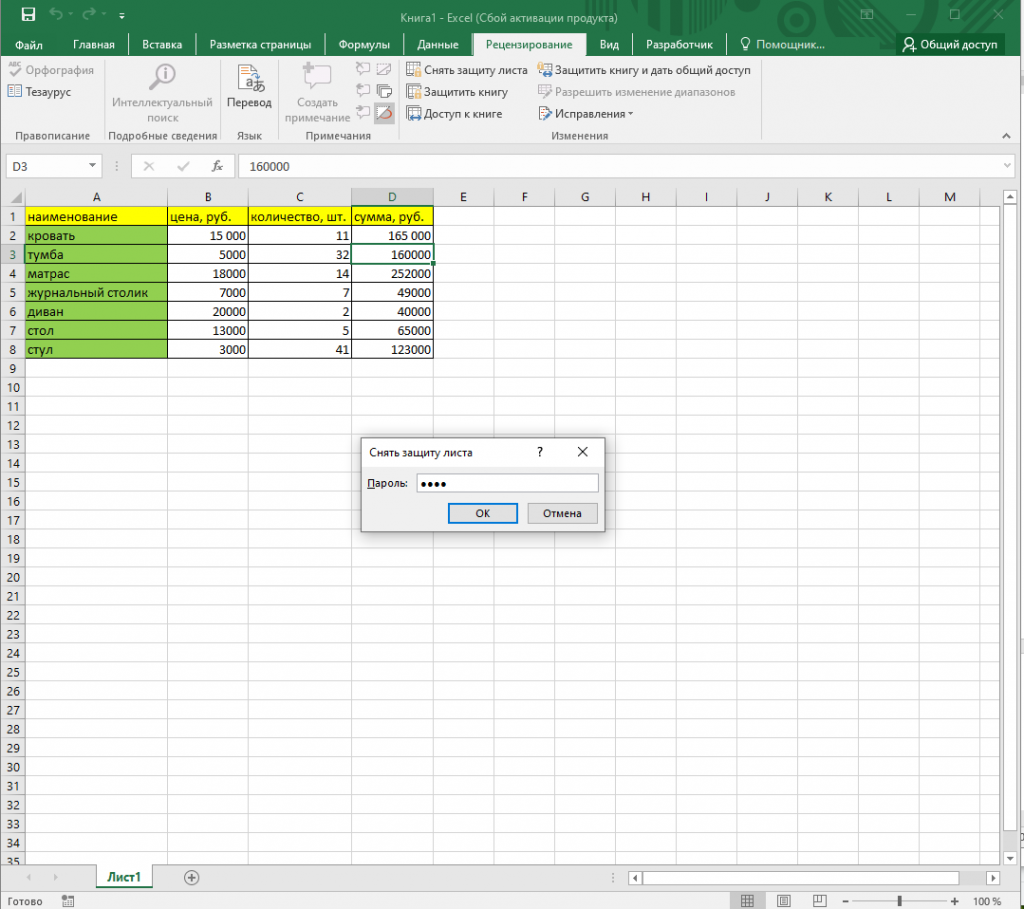Select column A header
Screen dimensions: 1024x909
click(x=96, y=197)
